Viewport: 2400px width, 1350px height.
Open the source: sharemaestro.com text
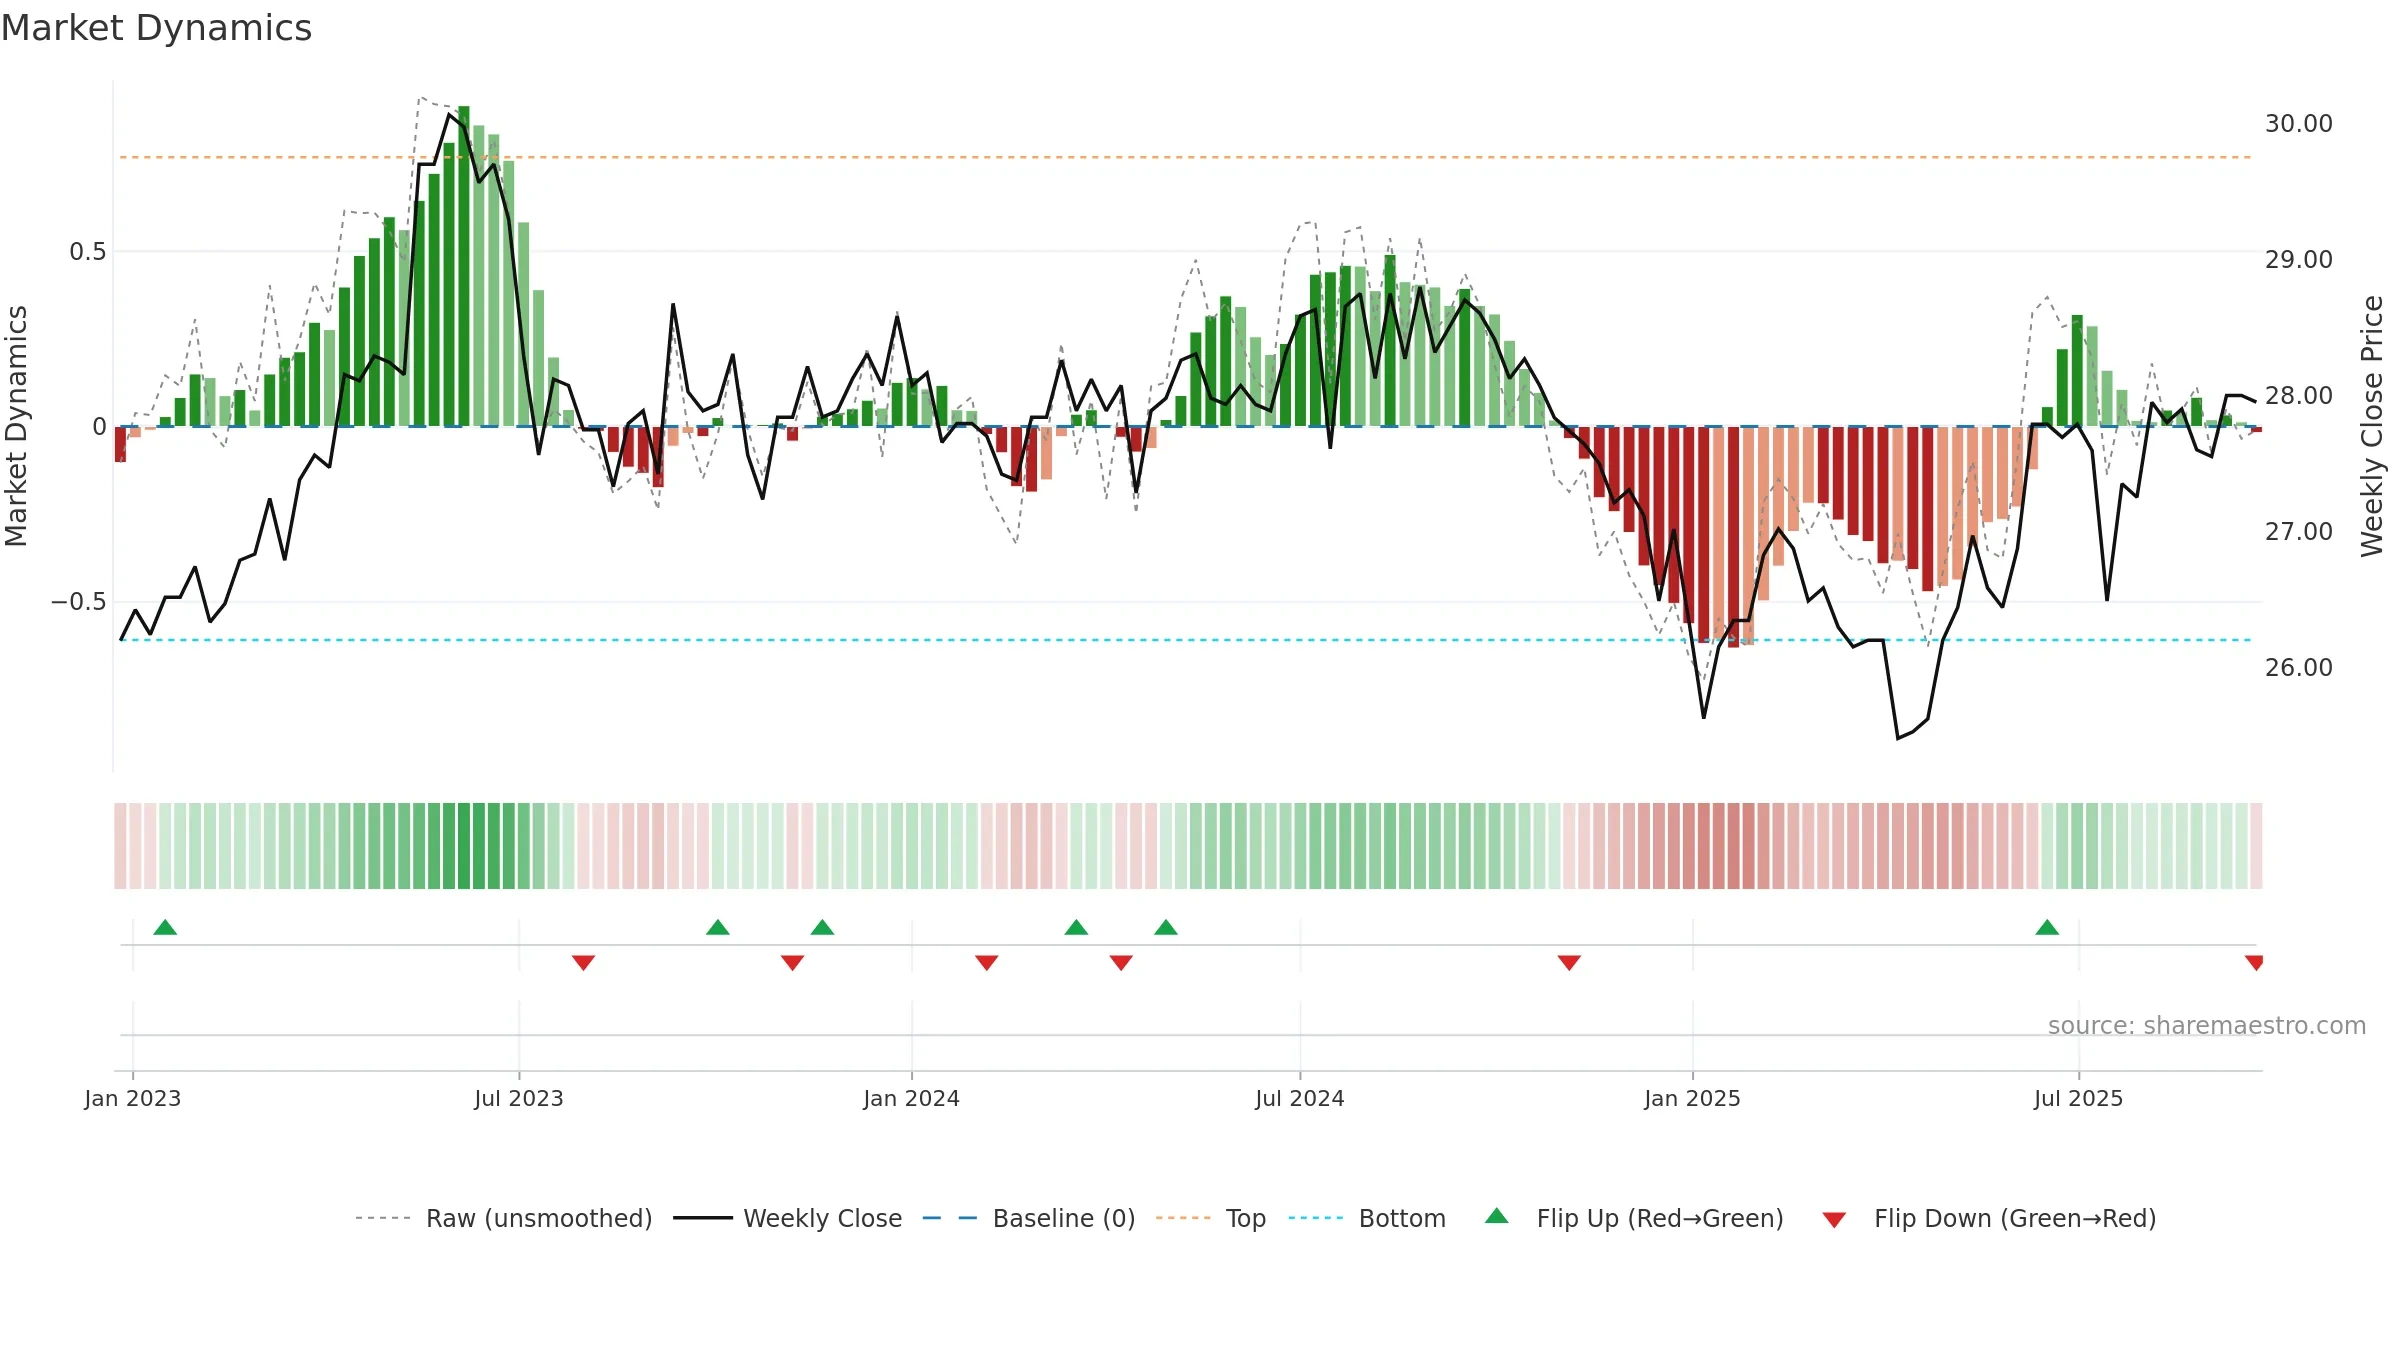tap(2207, 1025)
